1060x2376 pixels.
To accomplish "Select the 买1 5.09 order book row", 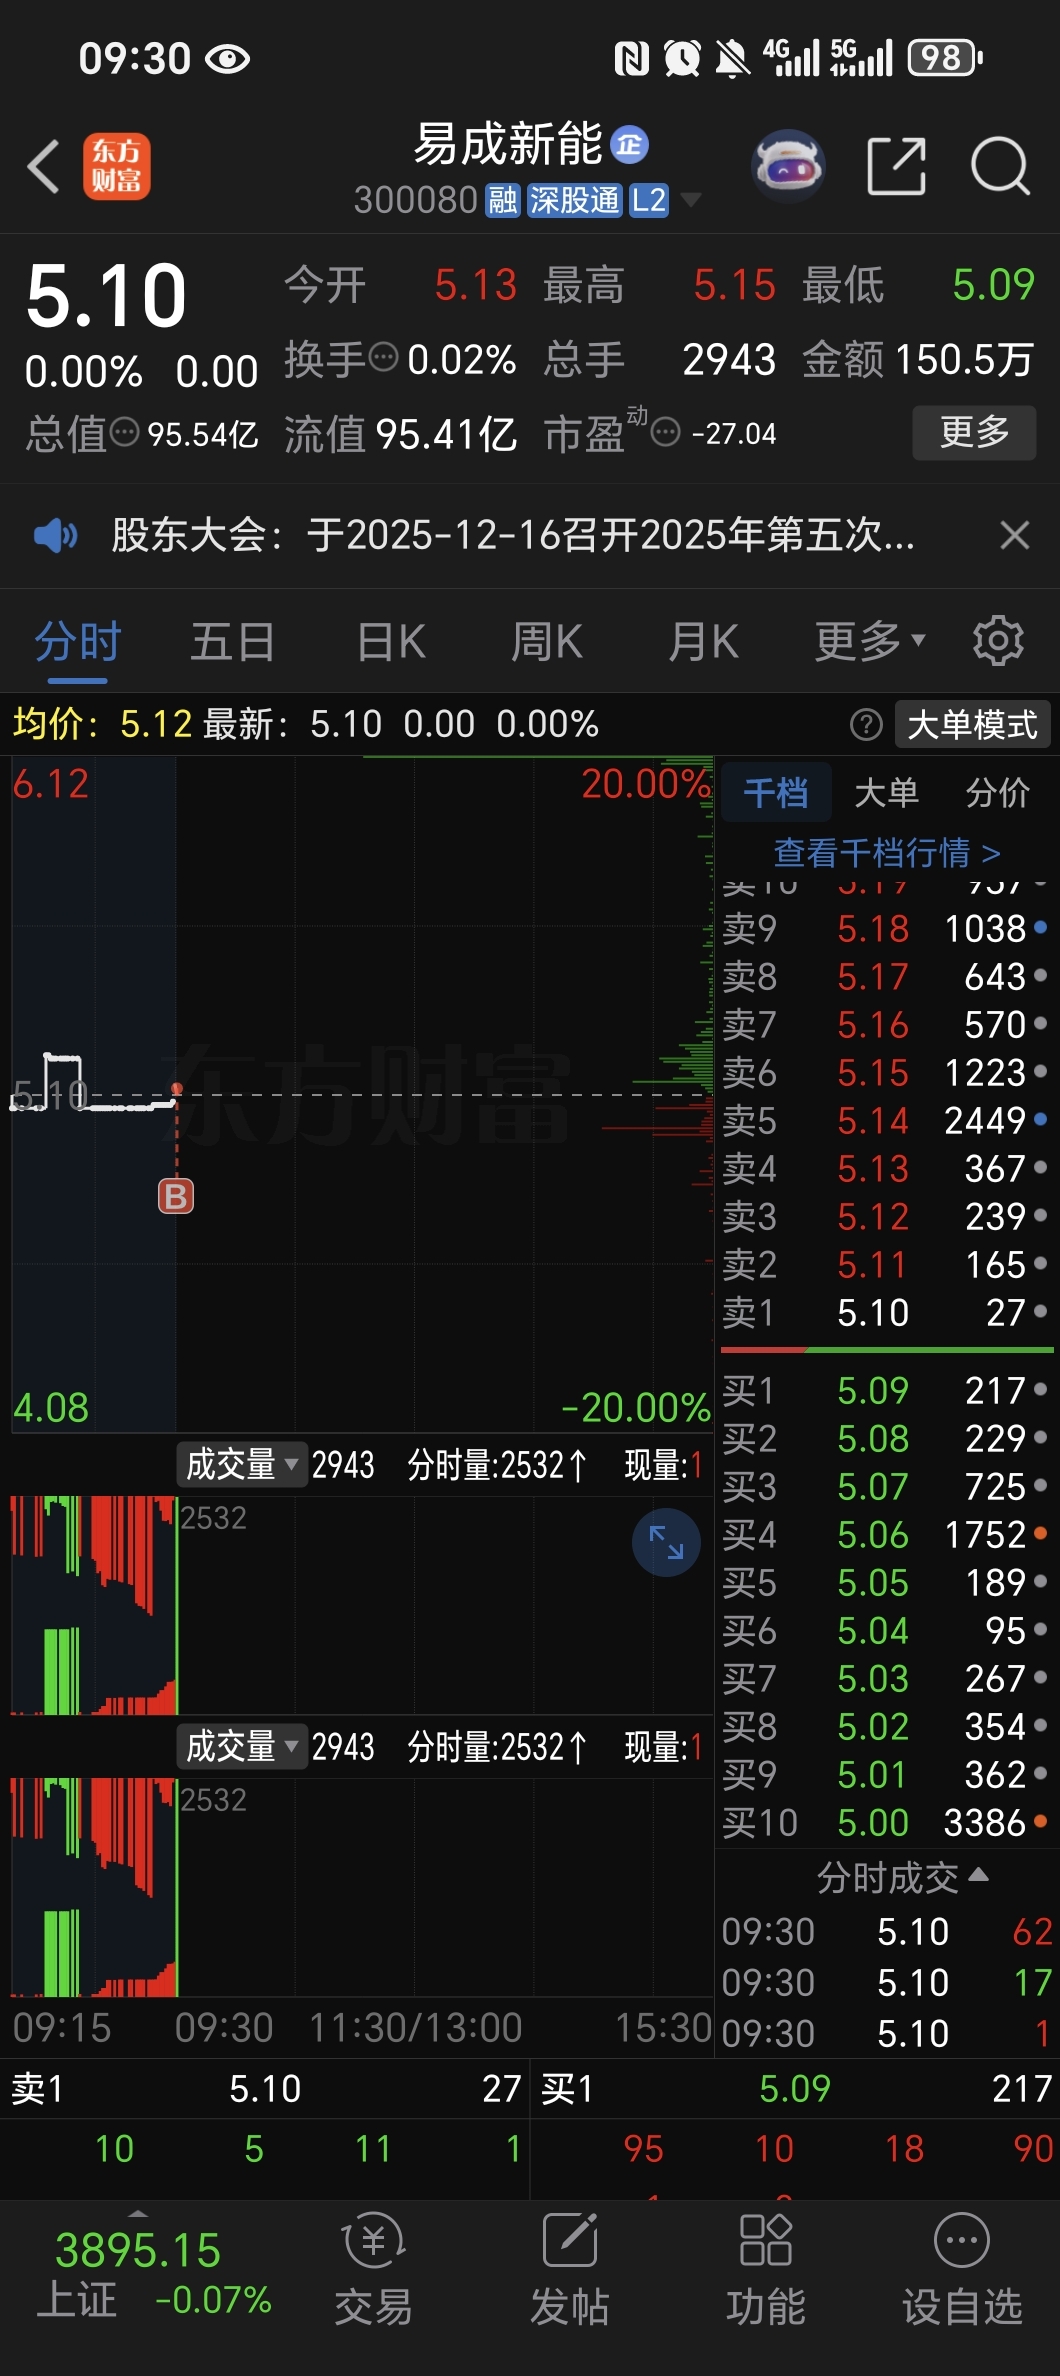I will pos(885,1390).
